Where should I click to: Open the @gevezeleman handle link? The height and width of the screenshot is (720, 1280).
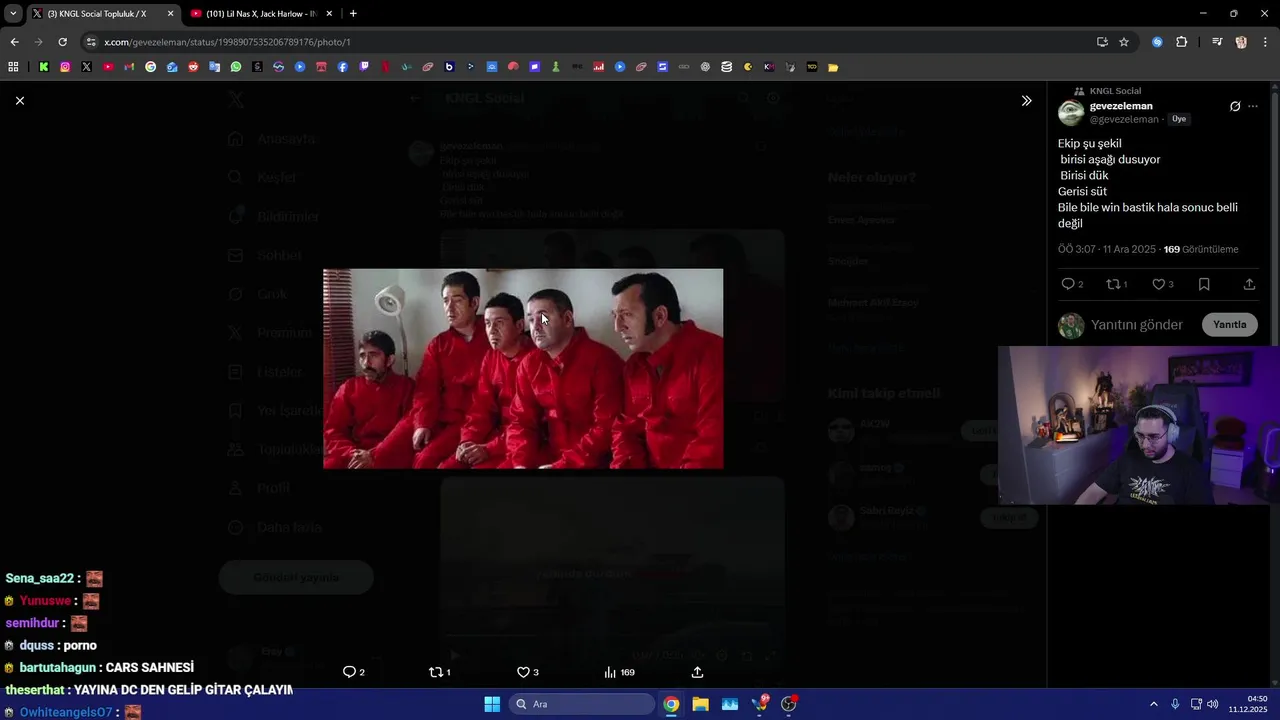point(1124,119)
